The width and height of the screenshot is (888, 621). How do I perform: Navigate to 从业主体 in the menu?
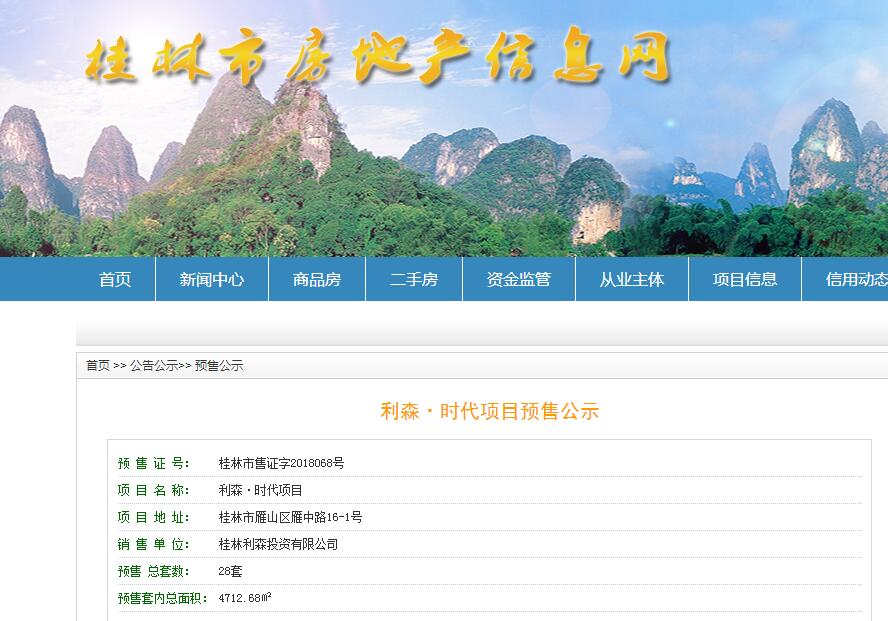pos(632,280)
